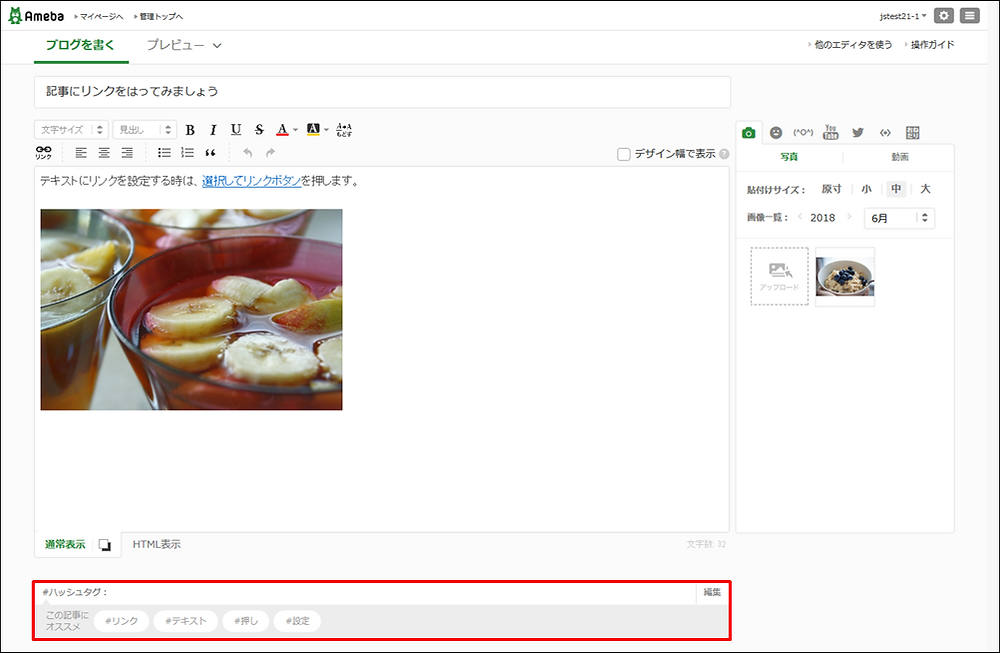
Task: Open the photo camera panel tab
Action: [749, 133]
